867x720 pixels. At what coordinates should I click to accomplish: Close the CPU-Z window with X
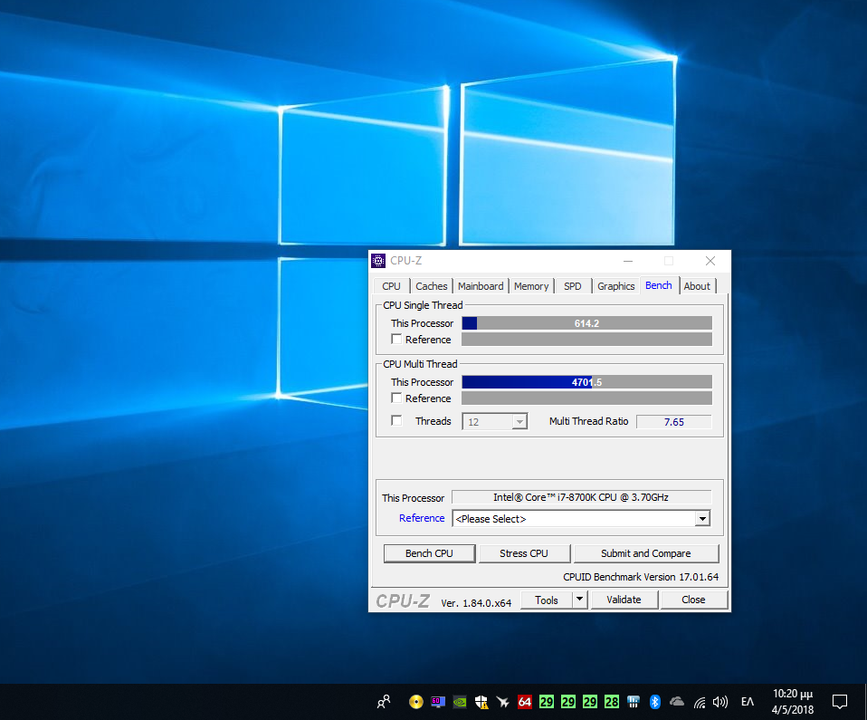coord(711,260)
